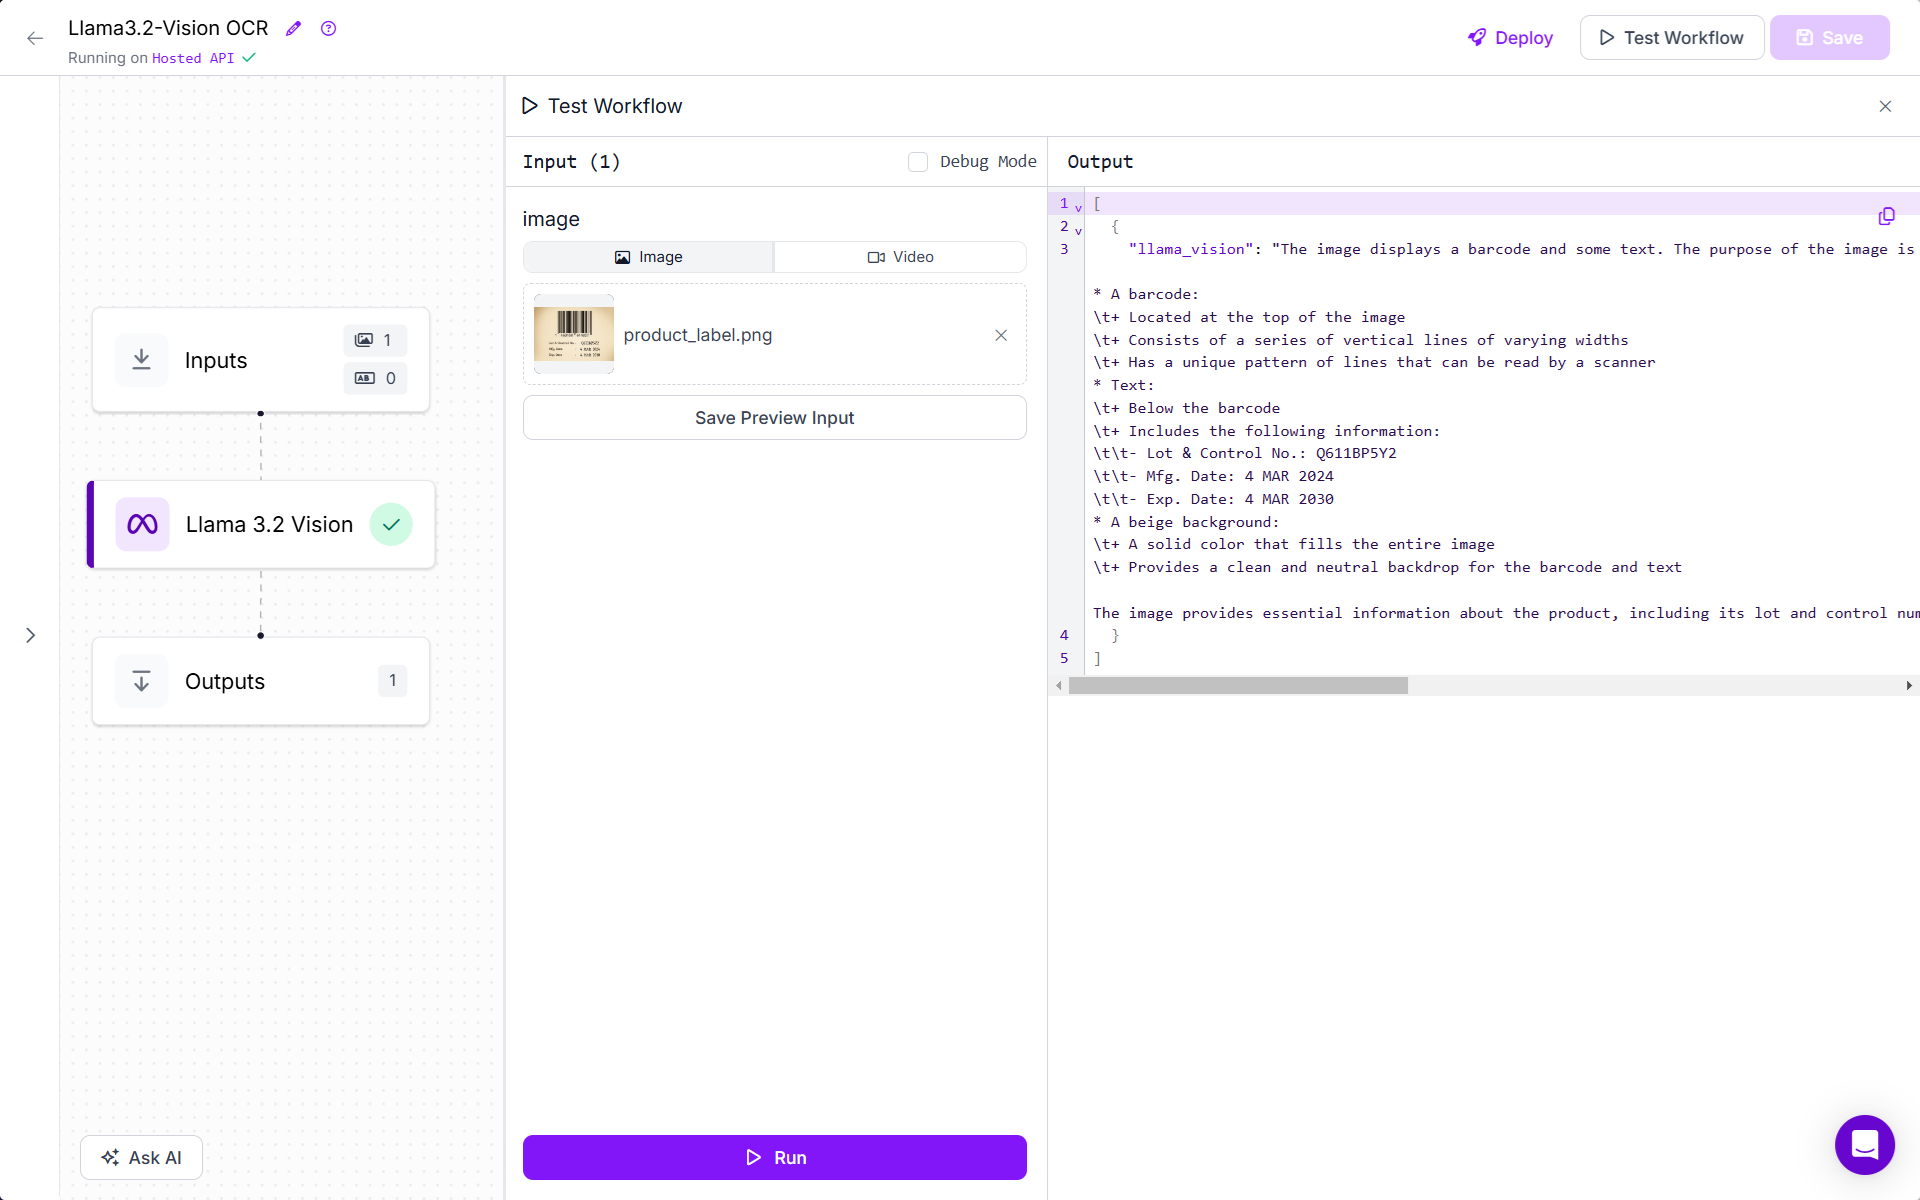Click Save Preview Input
This screenshot has width=1920, height=1200.
pyautogui.click(x=774, y=417)
